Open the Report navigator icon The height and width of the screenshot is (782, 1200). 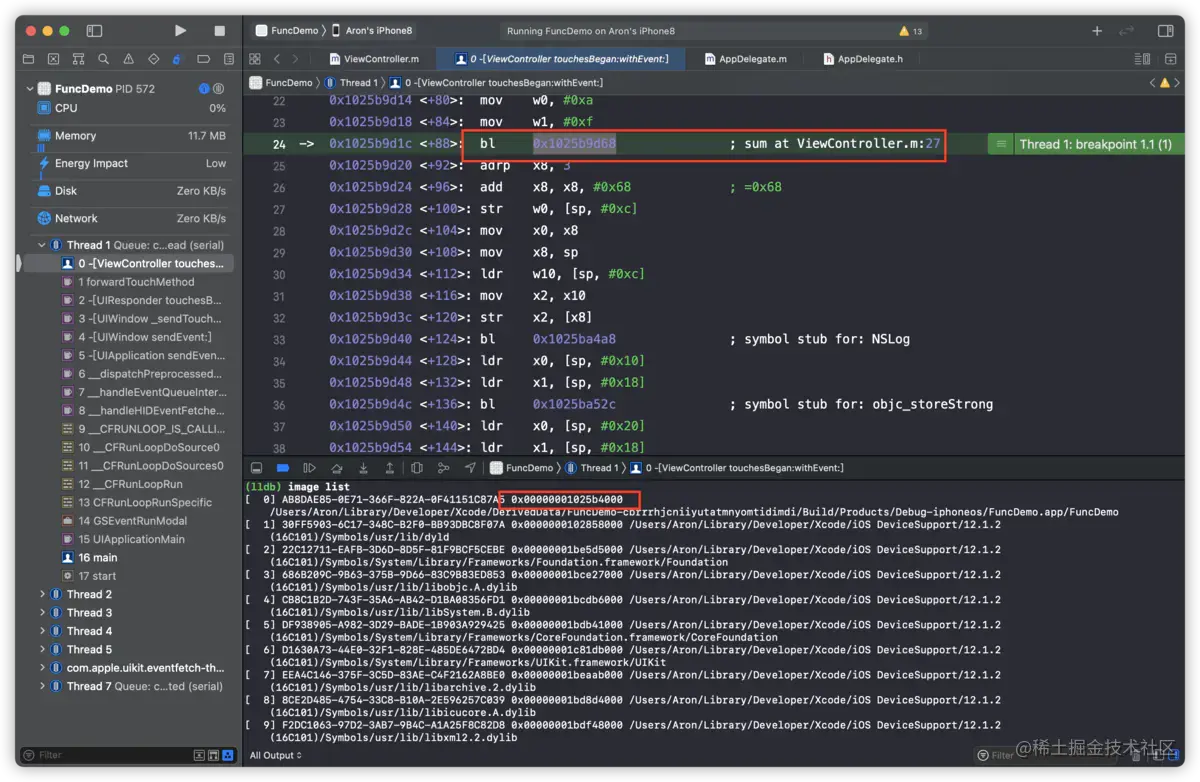tap(229, 59)
